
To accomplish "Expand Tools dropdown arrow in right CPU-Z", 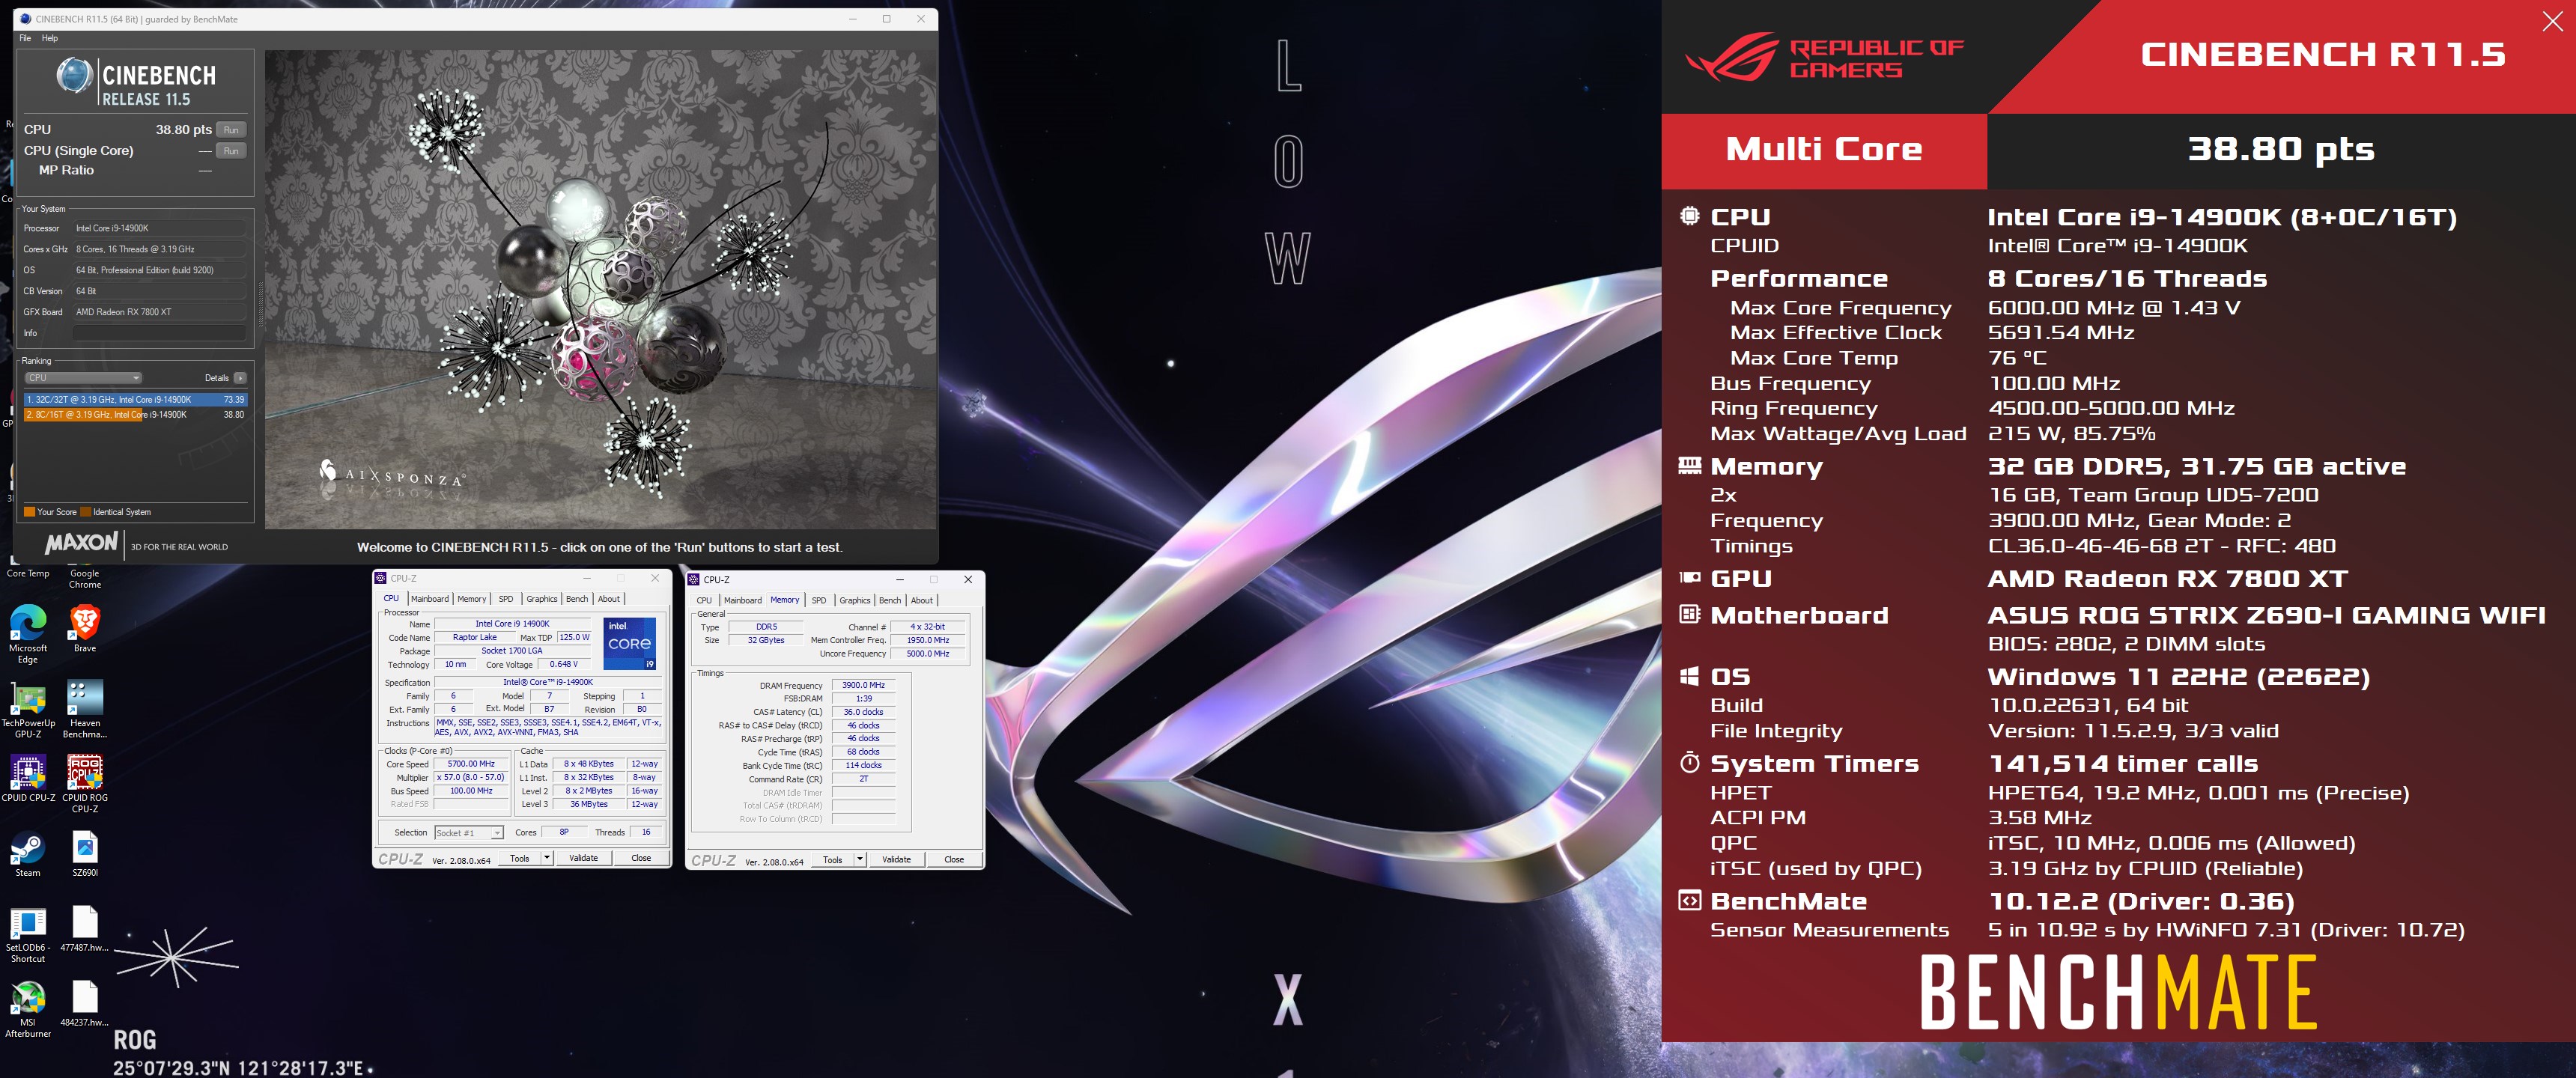I will [860, 859].
